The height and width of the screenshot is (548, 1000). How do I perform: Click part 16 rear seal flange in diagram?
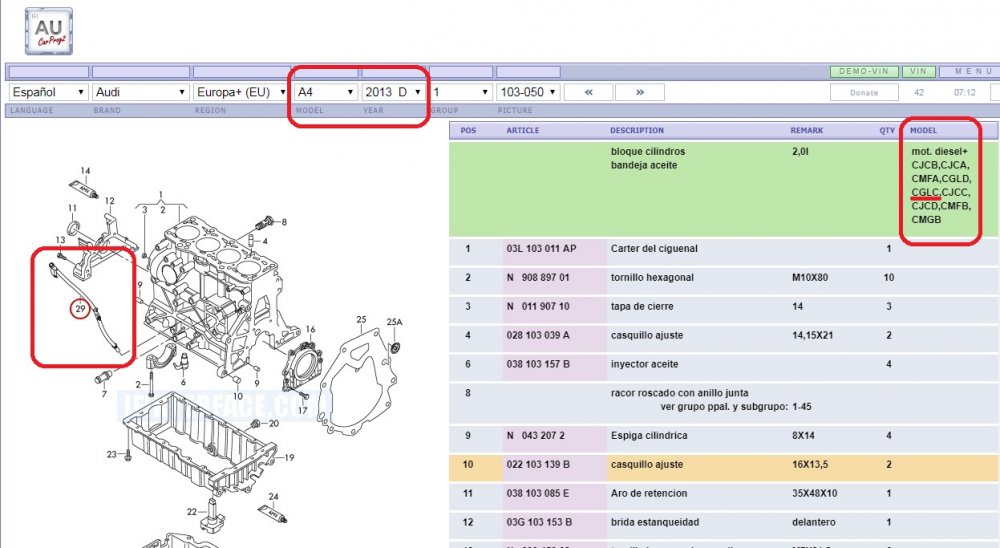click(x=300, y=360)
